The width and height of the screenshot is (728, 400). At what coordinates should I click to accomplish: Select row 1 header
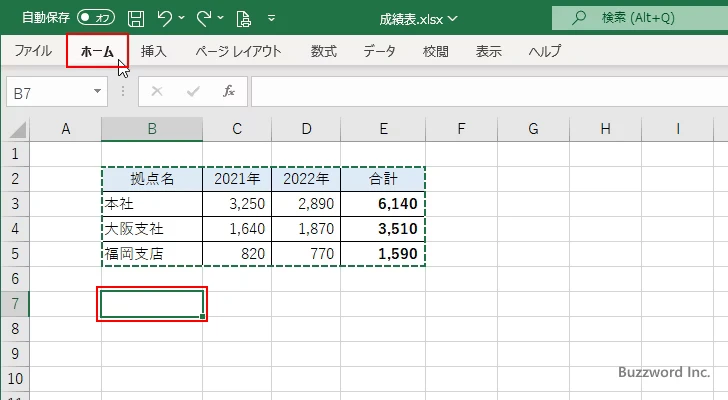[15, 154]
